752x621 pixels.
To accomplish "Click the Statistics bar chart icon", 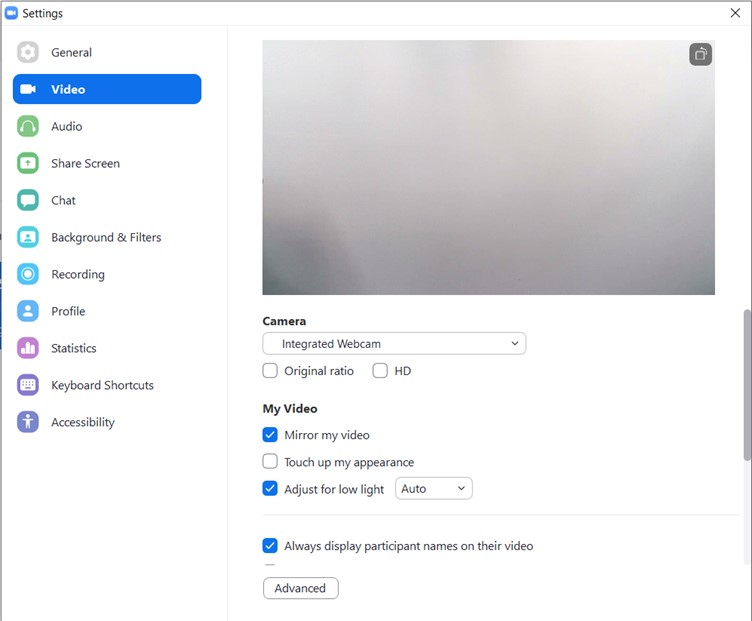I will [x=28, y=348].
